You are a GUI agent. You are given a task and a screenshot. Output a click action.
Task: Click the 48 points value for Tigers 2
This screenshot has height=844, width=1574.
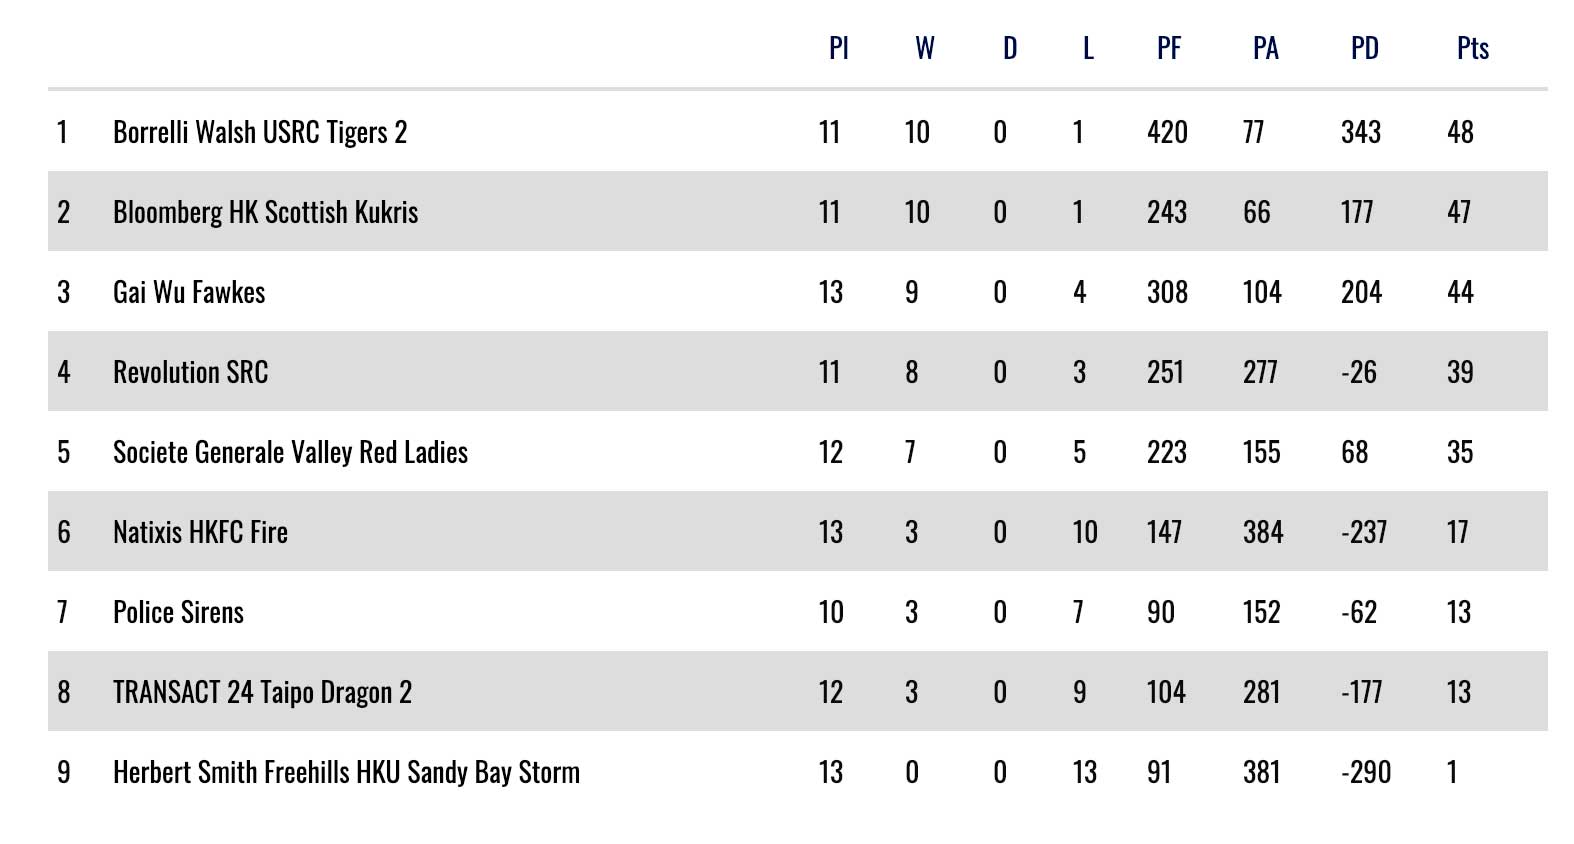point(1460,132)
